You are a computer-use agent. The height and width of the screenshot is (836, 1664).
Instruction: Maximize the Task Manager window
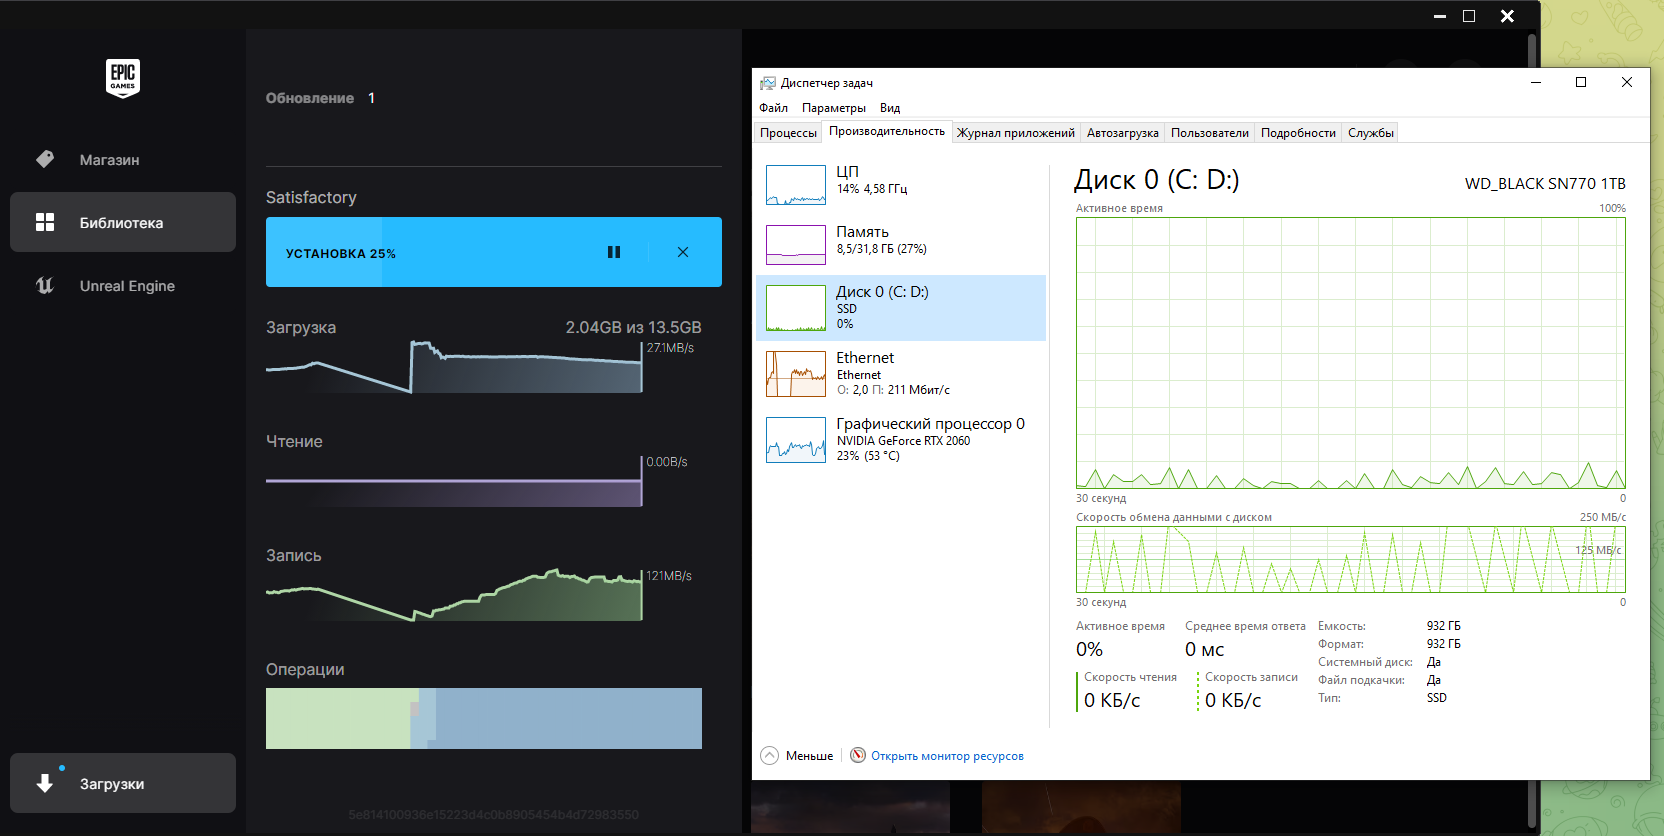tap(1581, 82)
